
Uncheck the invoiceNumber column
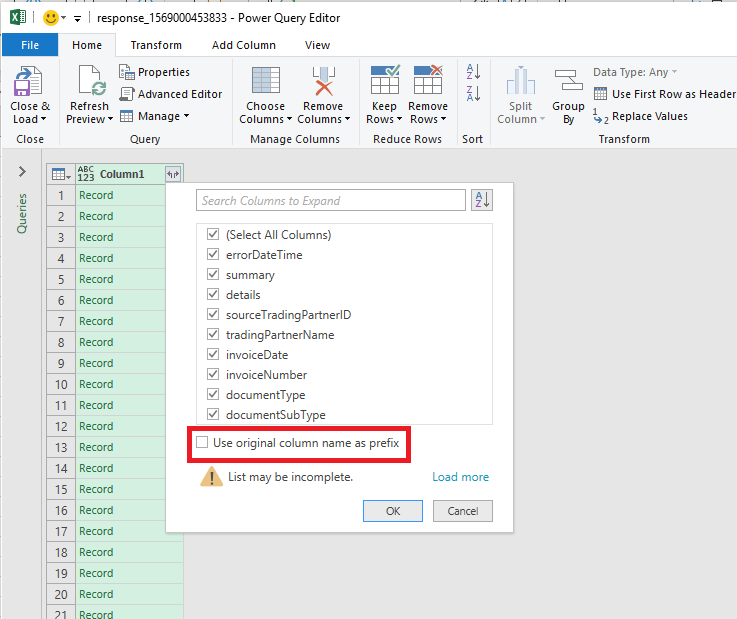[213, 374]
